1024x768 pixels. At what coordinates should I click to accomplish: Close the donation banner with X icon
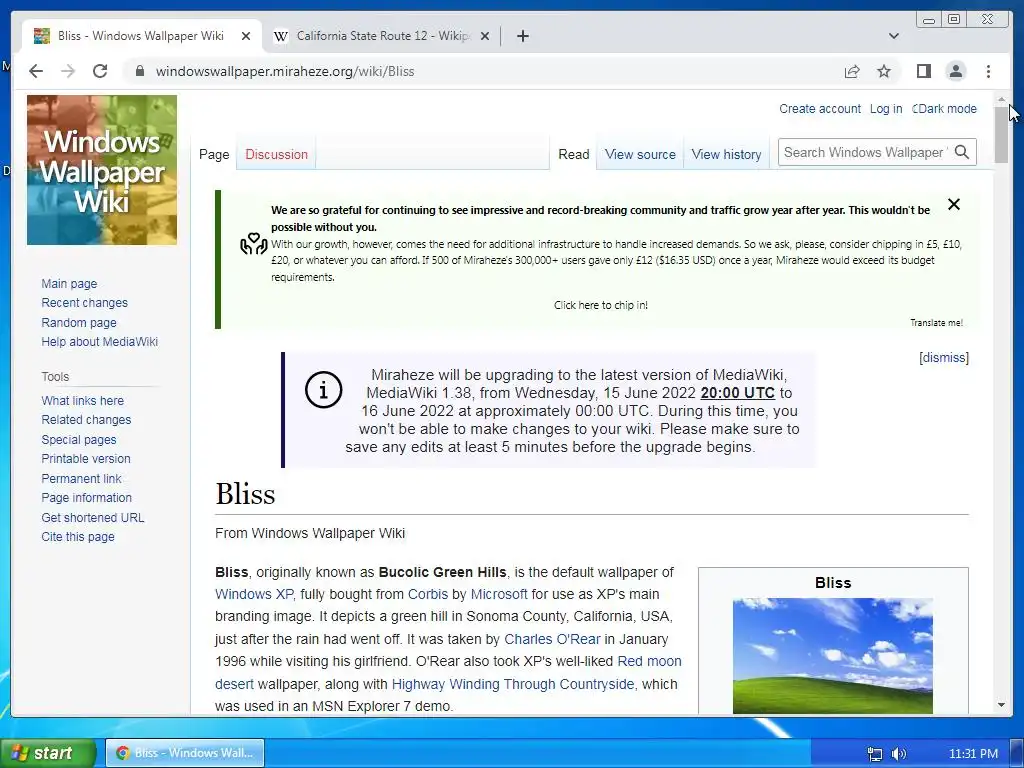(953, 204)
